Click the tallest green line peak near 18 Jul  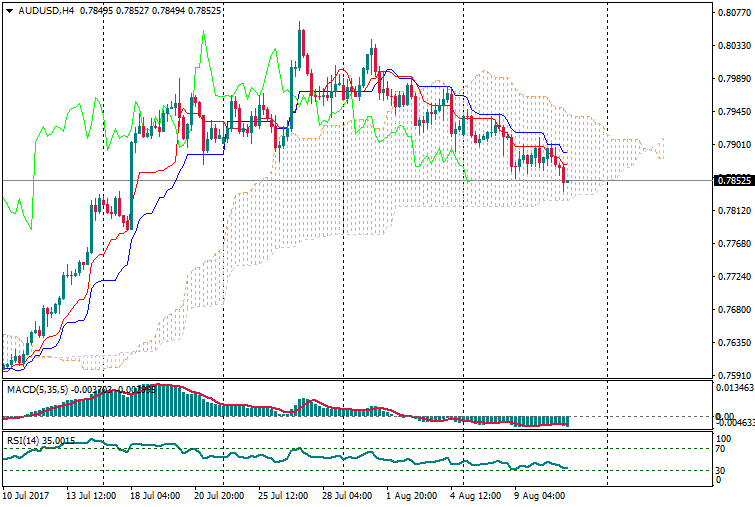coord(203,33)
